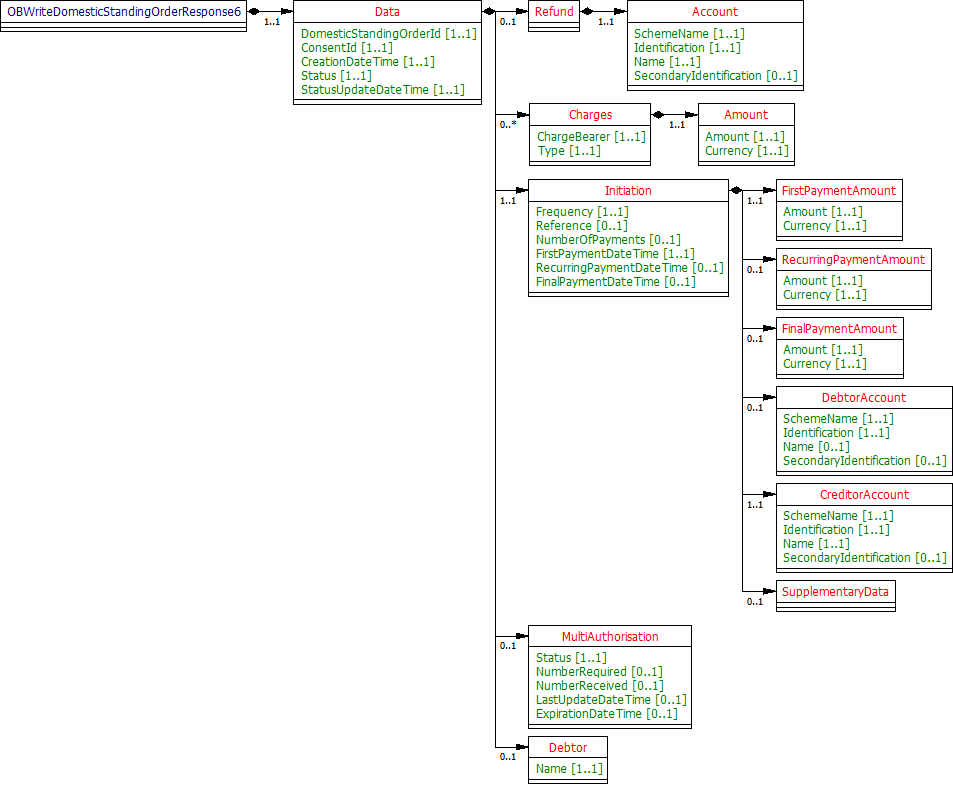Select the Initiation class title
Viewport: 953px width, 804px height.
pyautogui.click(x=628, y=190)
